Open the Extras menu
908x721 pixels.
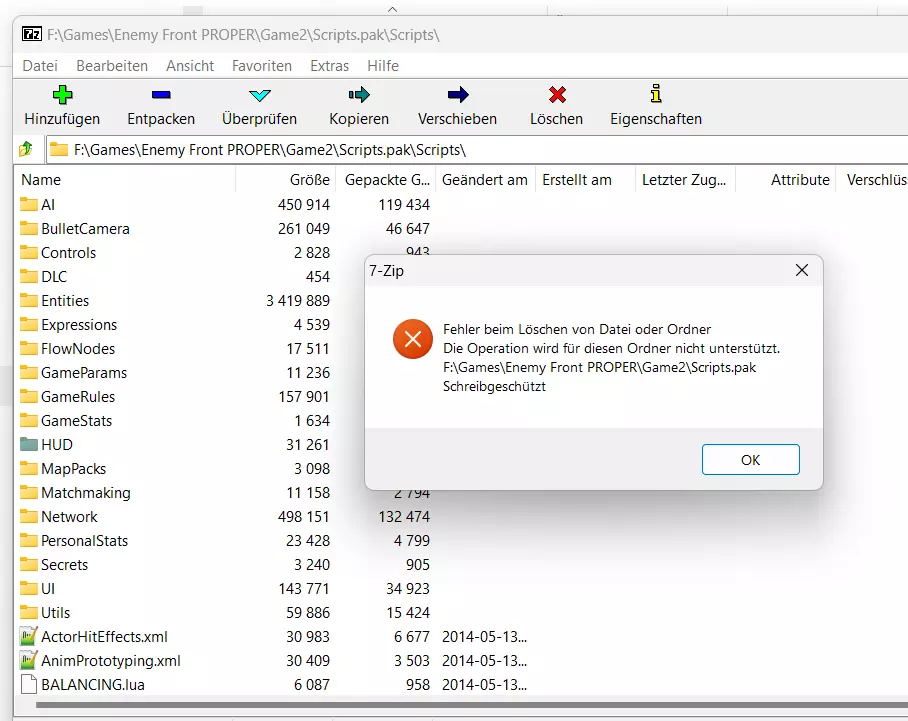329,65
